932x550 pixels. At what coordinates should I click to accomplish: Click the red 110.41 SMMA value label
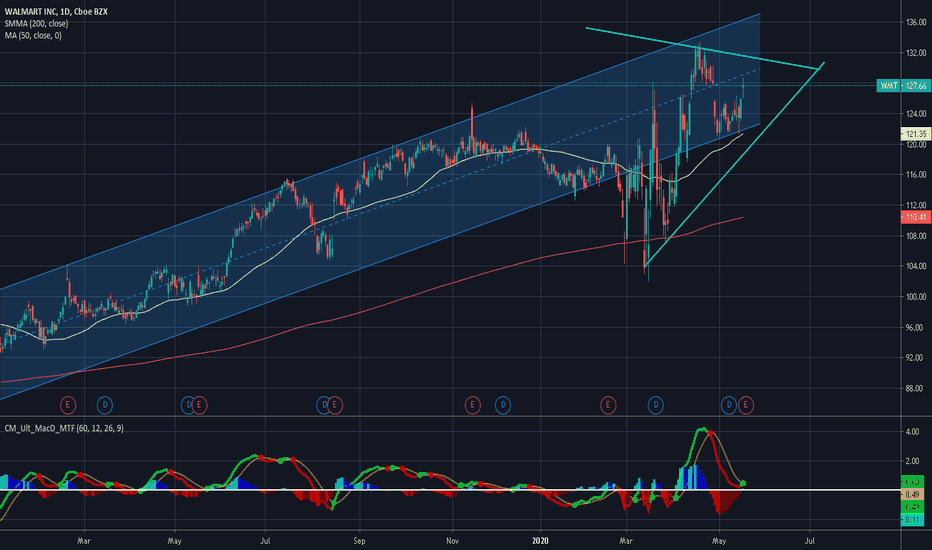click(916, 217)
